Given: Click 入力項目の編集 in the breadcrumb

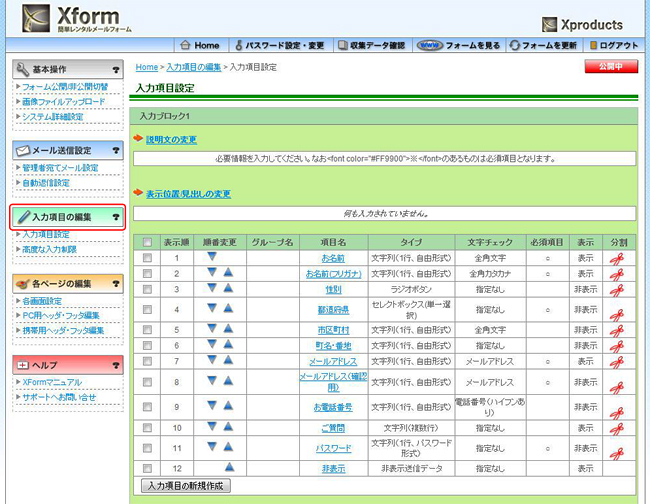Looking at the screenshot, I should pyautogui.click(x=194, y=67).
